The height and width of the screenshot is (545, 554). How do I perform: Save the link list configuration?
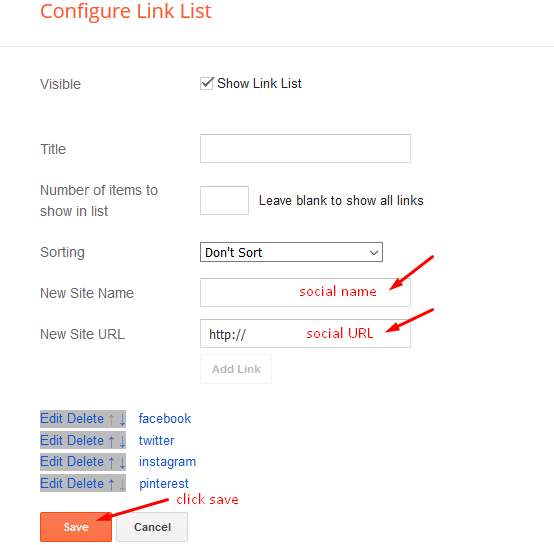pyautogui.click(x=76, y=527)
